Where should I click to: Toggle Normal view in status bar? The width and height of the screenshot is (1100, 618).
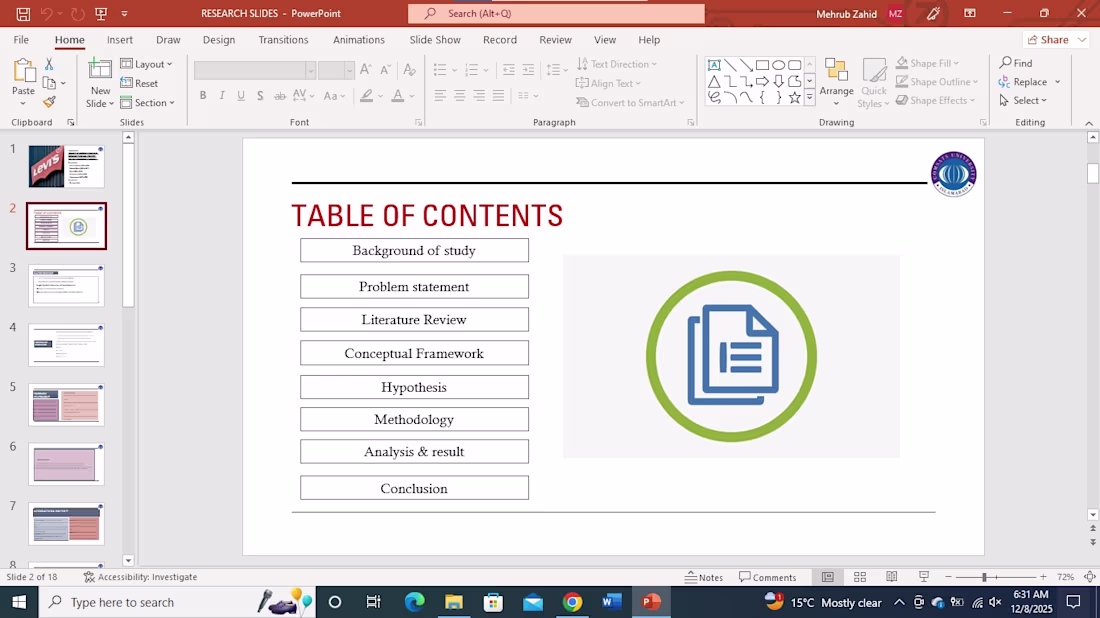[828, 577]
